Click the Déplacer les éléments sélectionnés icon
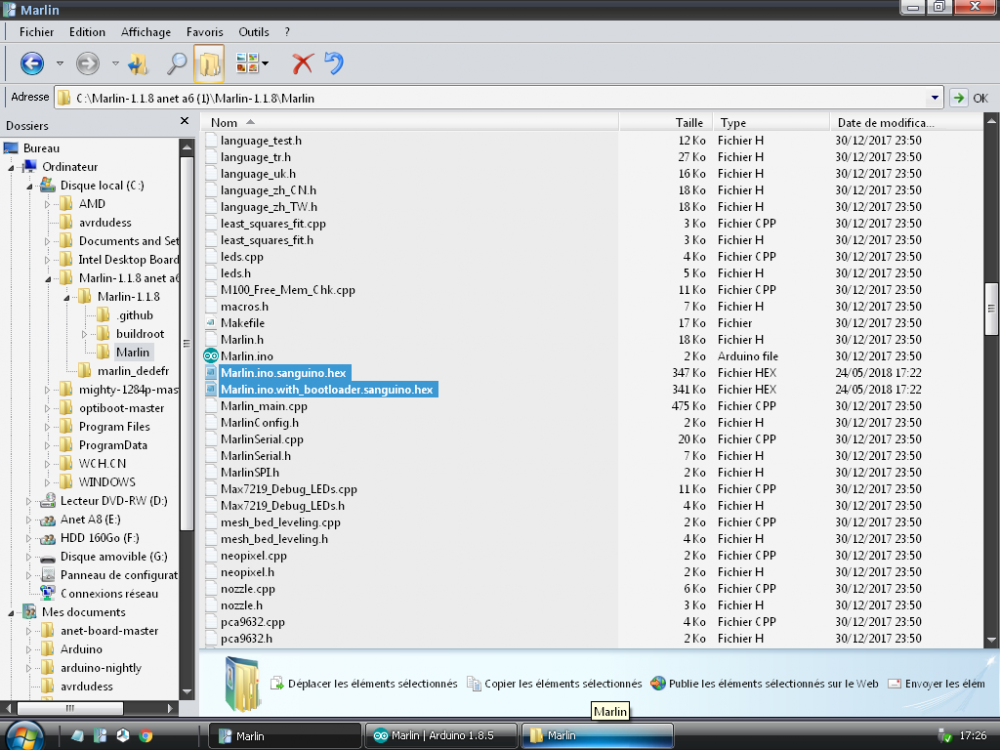 tap(277, 684)
